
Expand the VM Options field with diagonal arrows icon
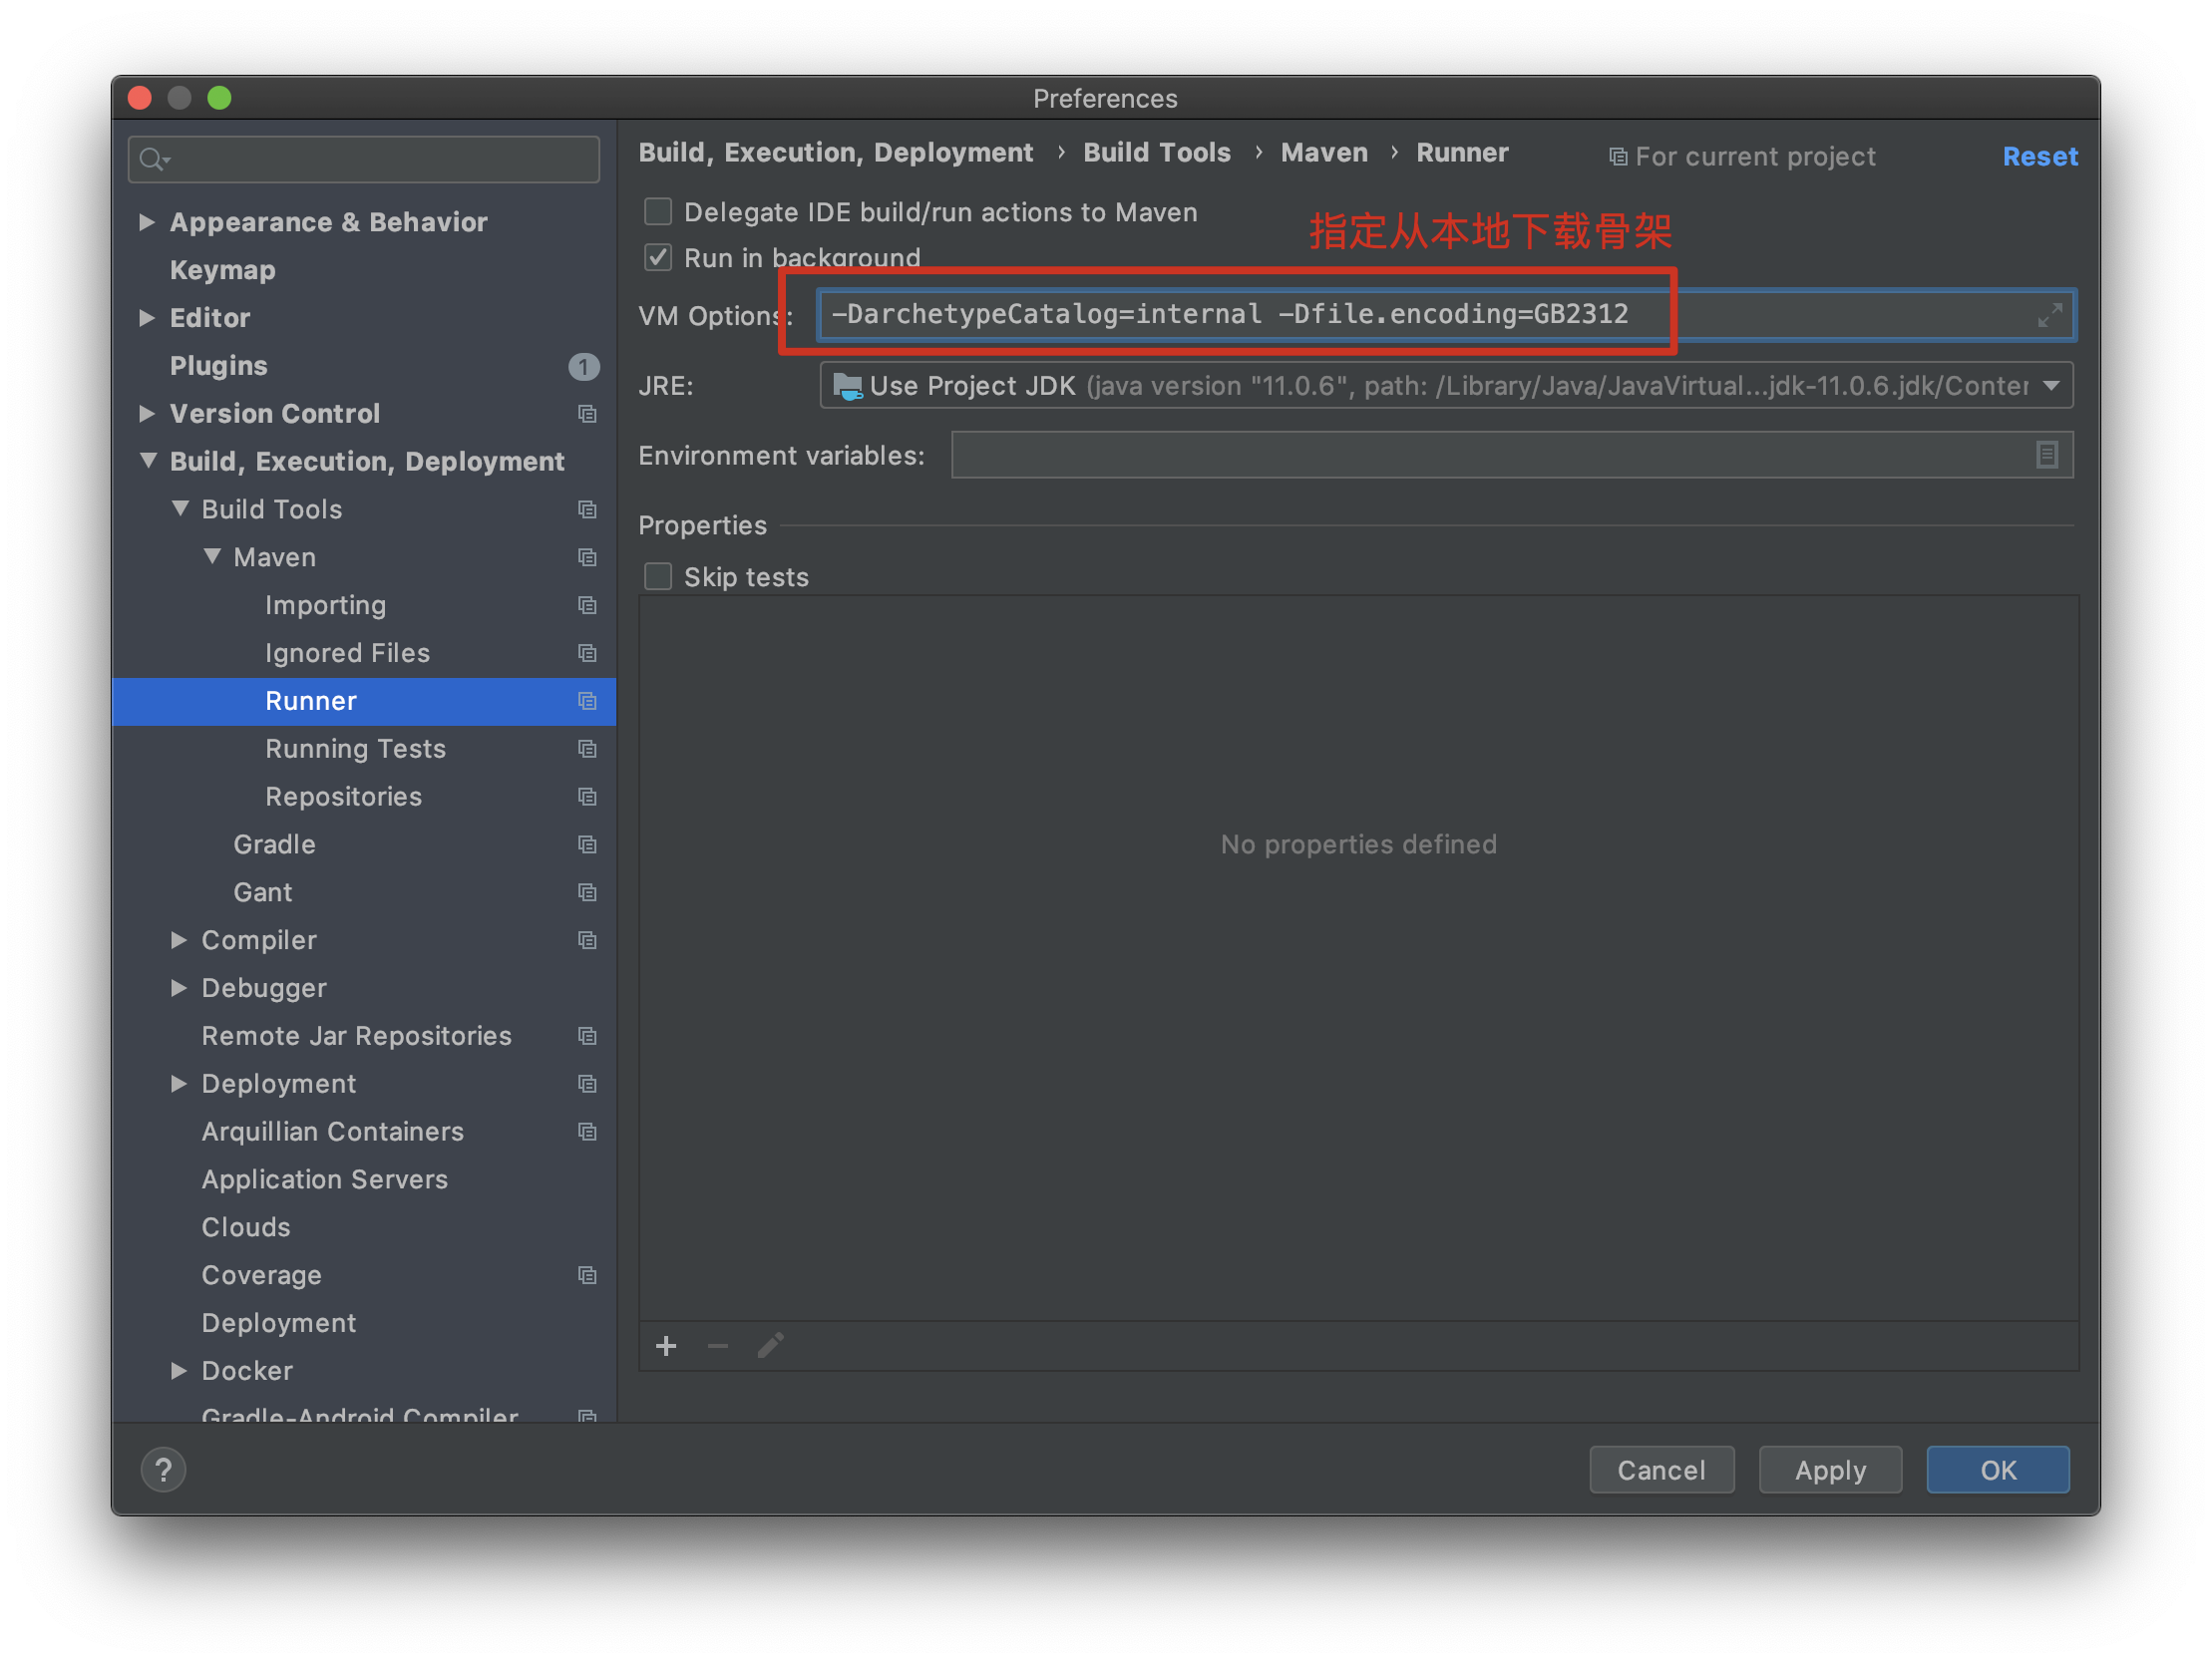pos(2050,314)
